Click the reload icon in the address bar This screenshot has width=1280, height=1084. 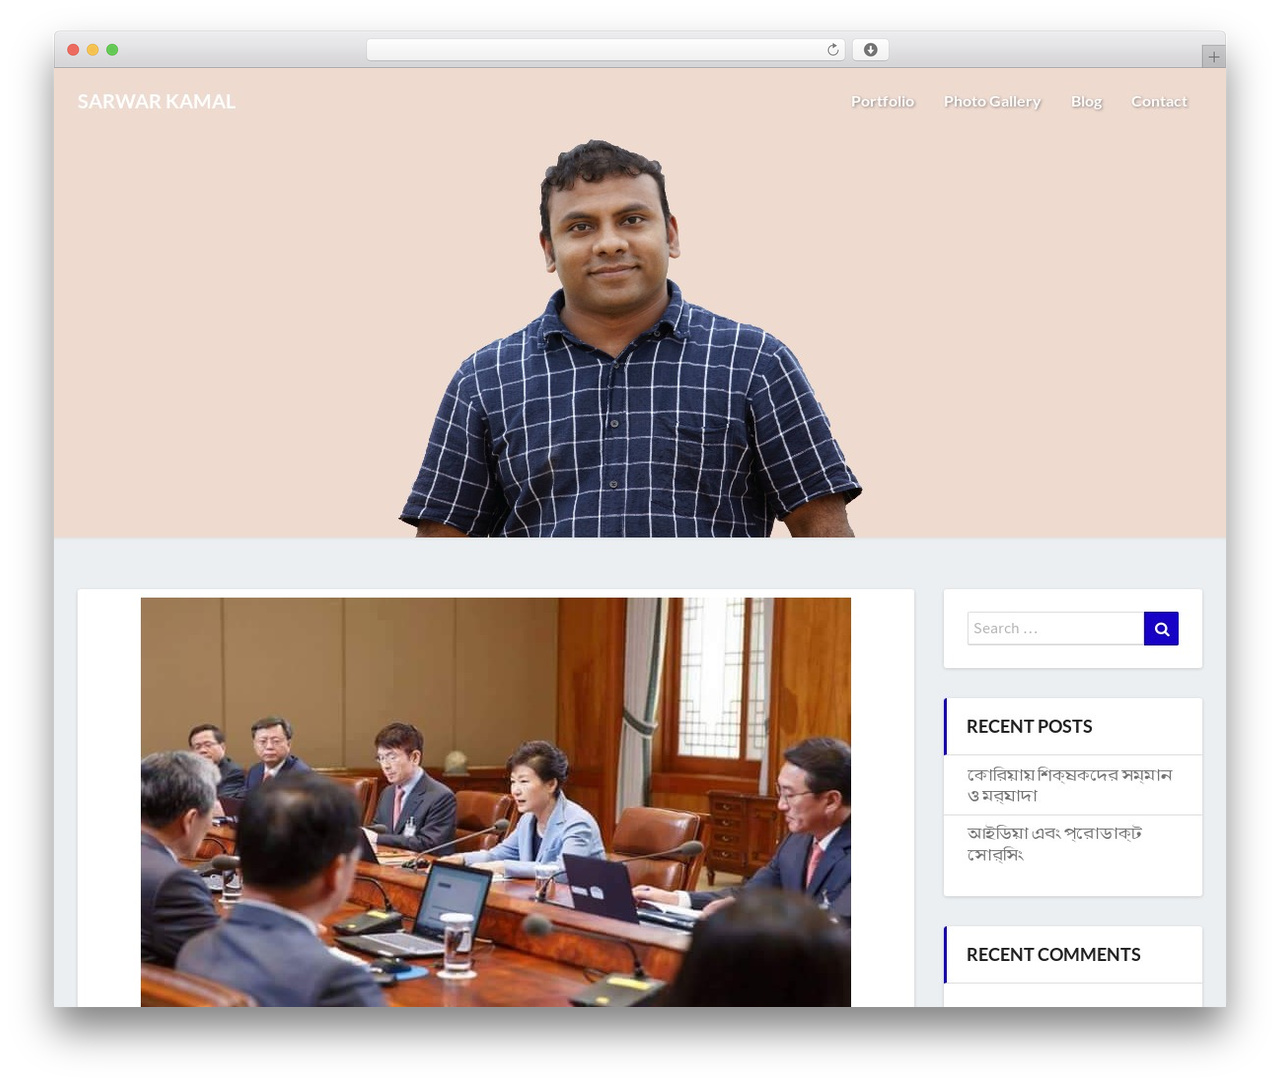(x=832, y=50)
